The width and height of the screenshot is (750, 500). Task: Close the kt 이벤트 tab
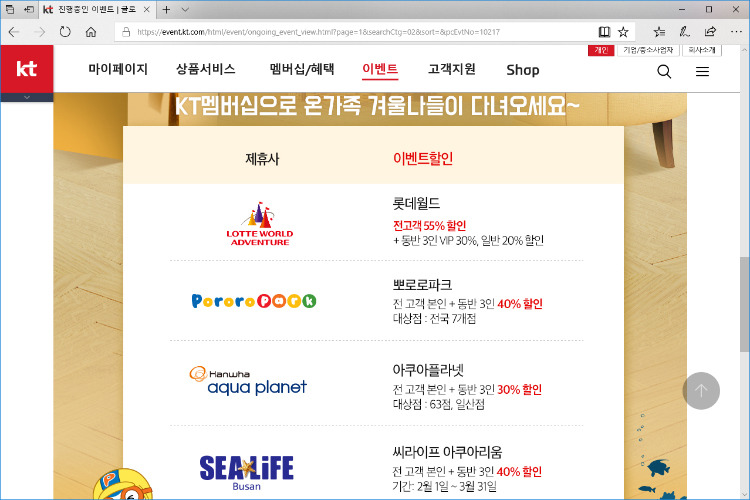147,9
